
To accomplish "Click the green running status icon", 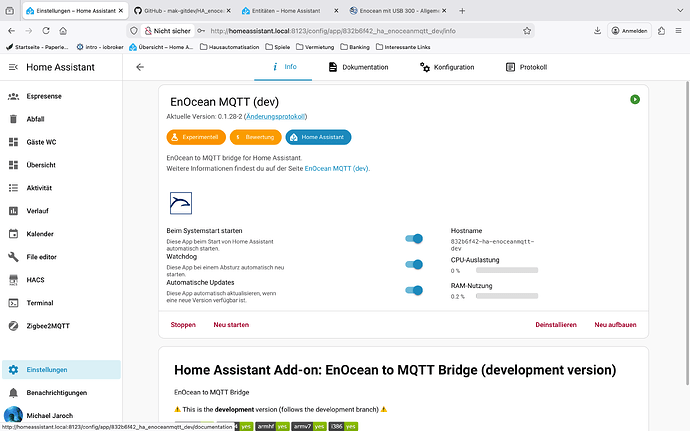I will tap(635, 99).
